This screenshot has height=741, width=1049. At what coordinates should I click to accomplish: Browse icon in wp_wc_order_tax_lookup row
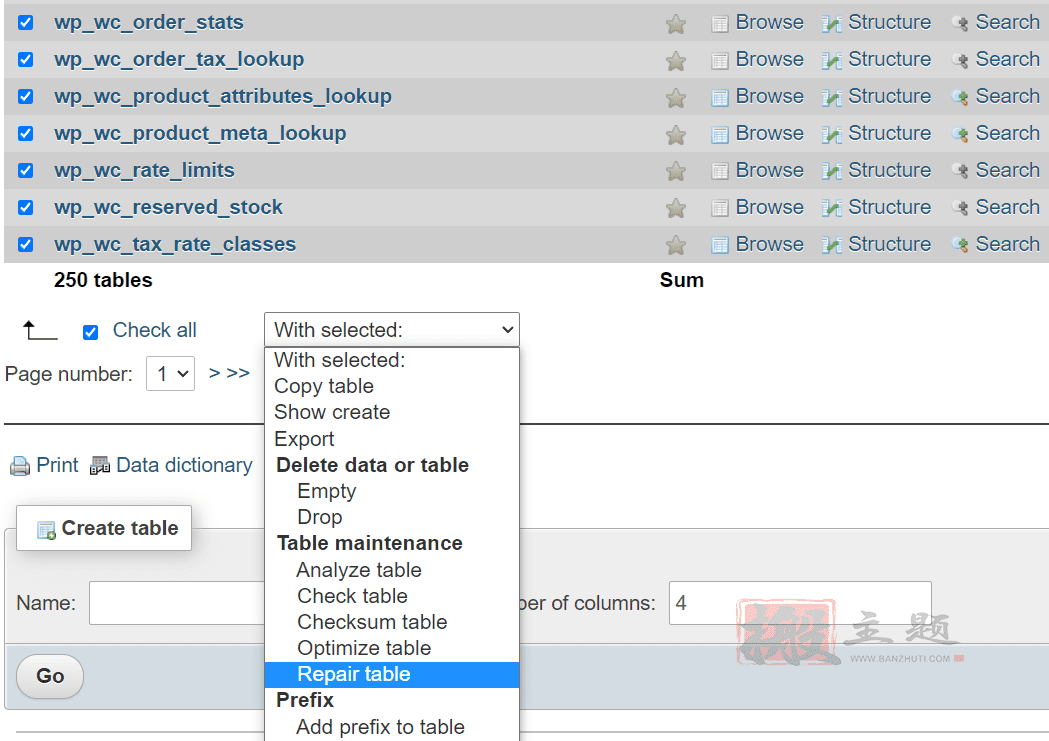point(720,61)
